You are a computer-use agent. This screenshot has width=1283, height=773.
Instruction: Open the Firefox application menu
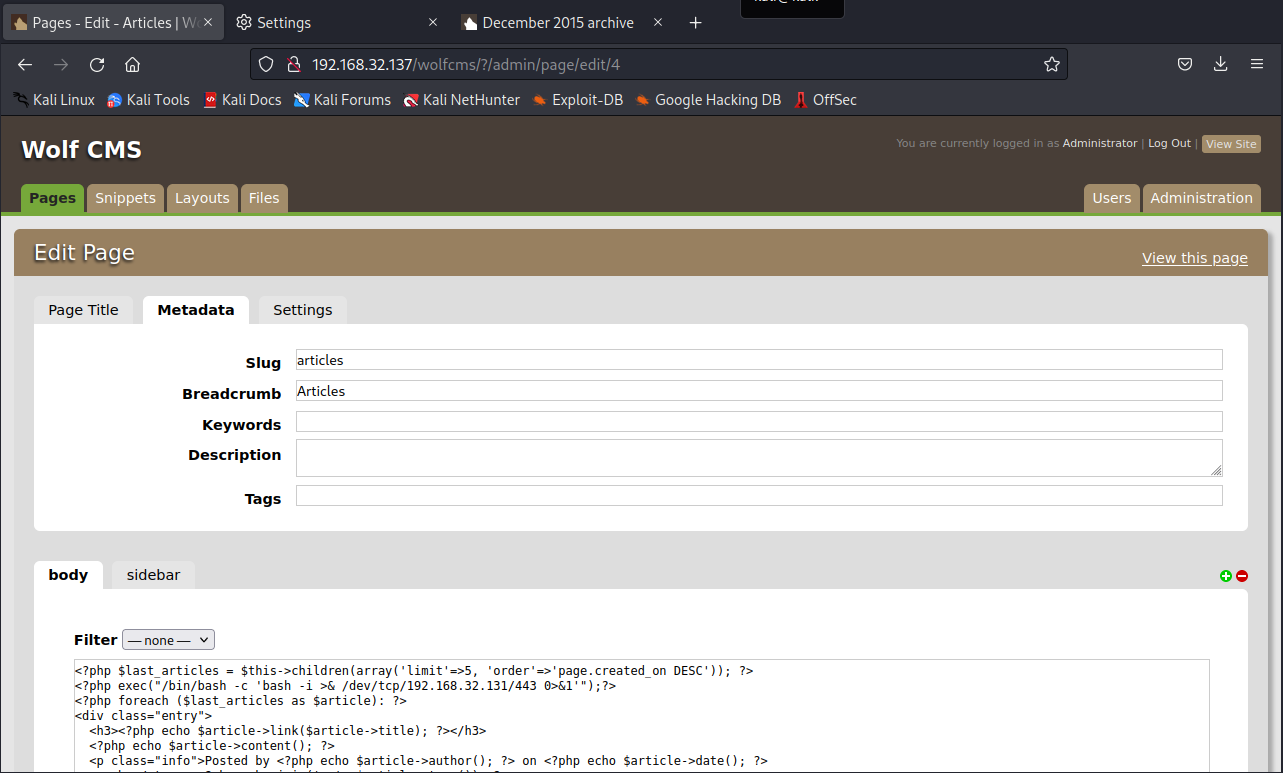[x=1257, y=64]
